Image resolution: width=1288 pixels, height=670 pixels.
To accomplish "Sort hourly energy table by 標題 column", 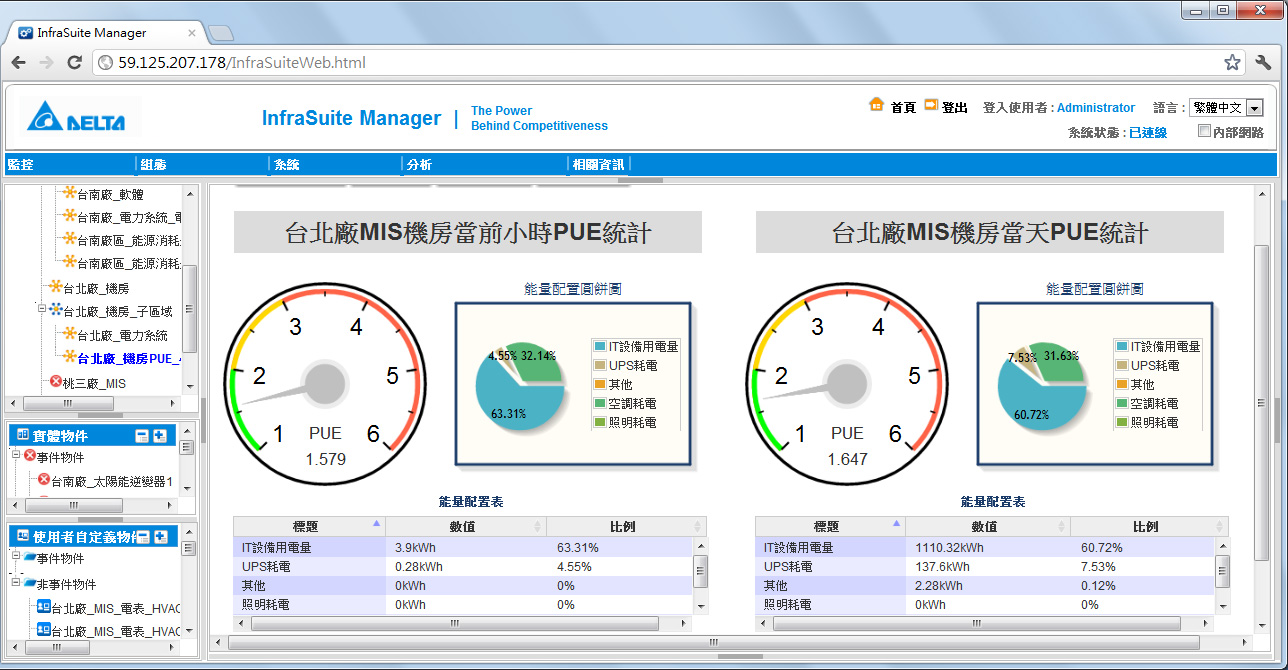I will pyautogui.click(x=309, y=527).
